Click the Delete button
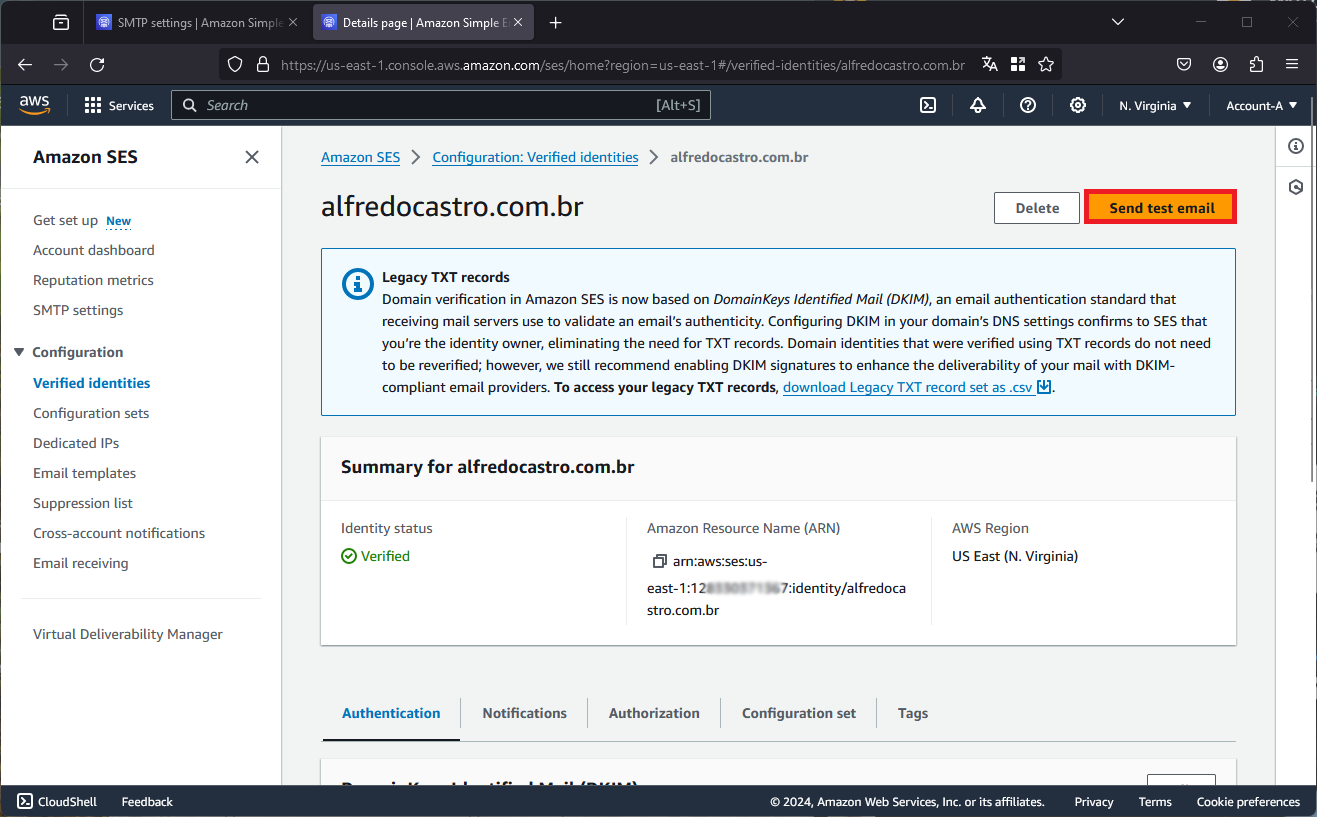The width and height of the screenshot is (1317, 817). [x=1037, y=208]
